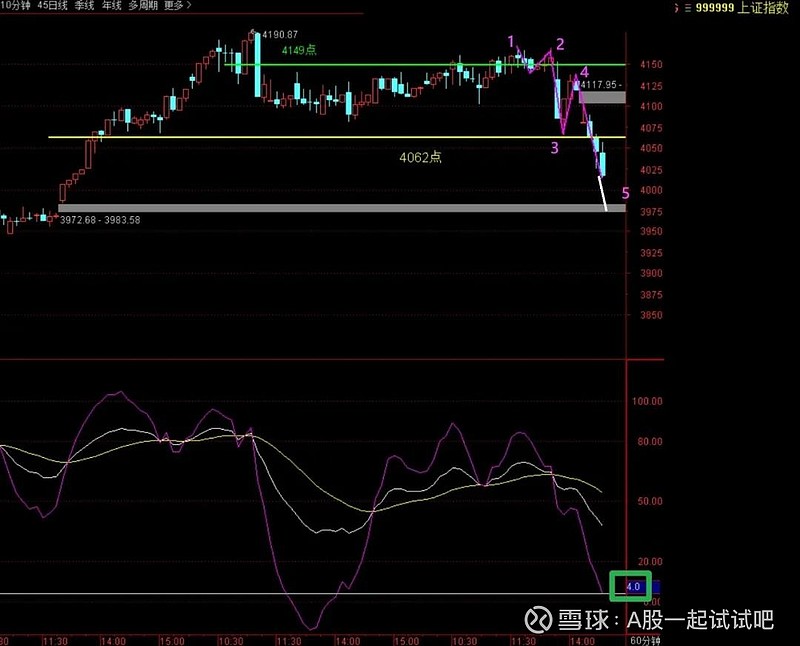
Task: Click the last cyan candle near 4025
Action: coord(603,164)
